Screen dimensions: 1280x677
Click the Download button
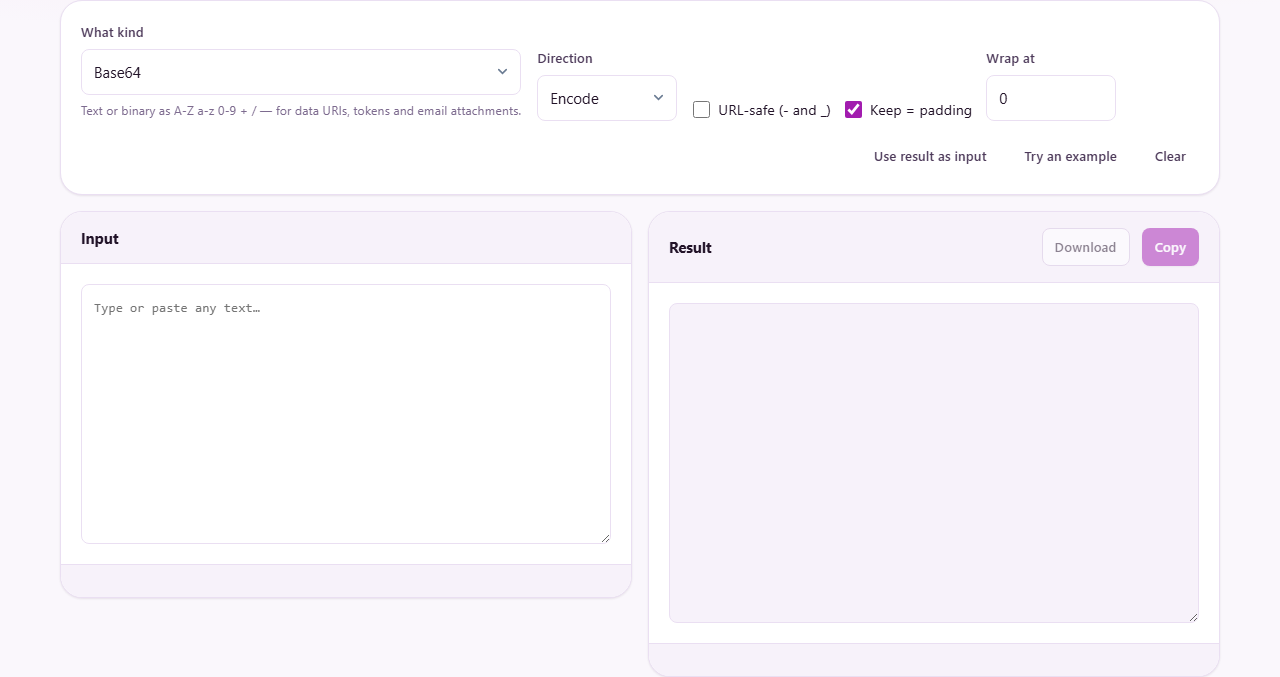pos(1085,247)
